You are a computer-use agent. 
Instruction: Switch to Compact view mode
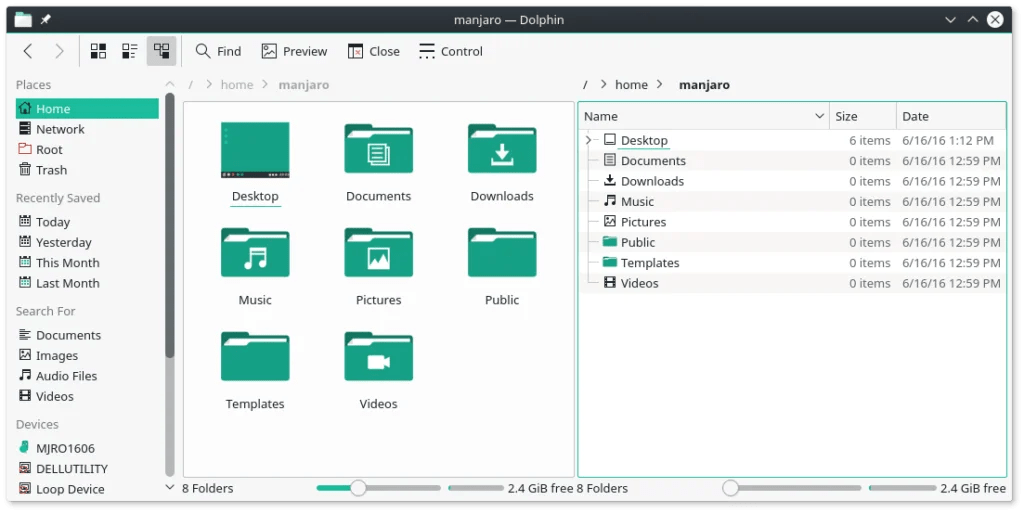(x=130, y=51)
